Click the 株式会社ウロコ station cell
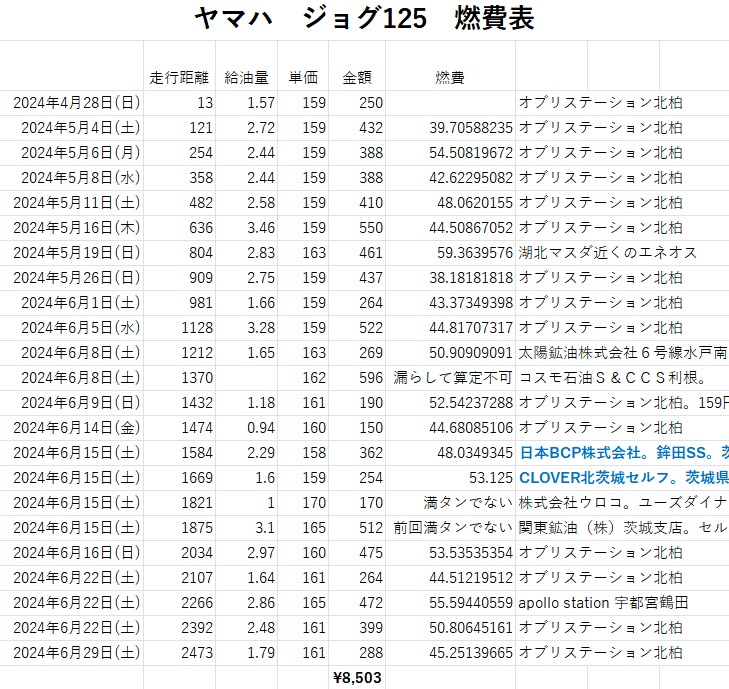 coord(622,503)
